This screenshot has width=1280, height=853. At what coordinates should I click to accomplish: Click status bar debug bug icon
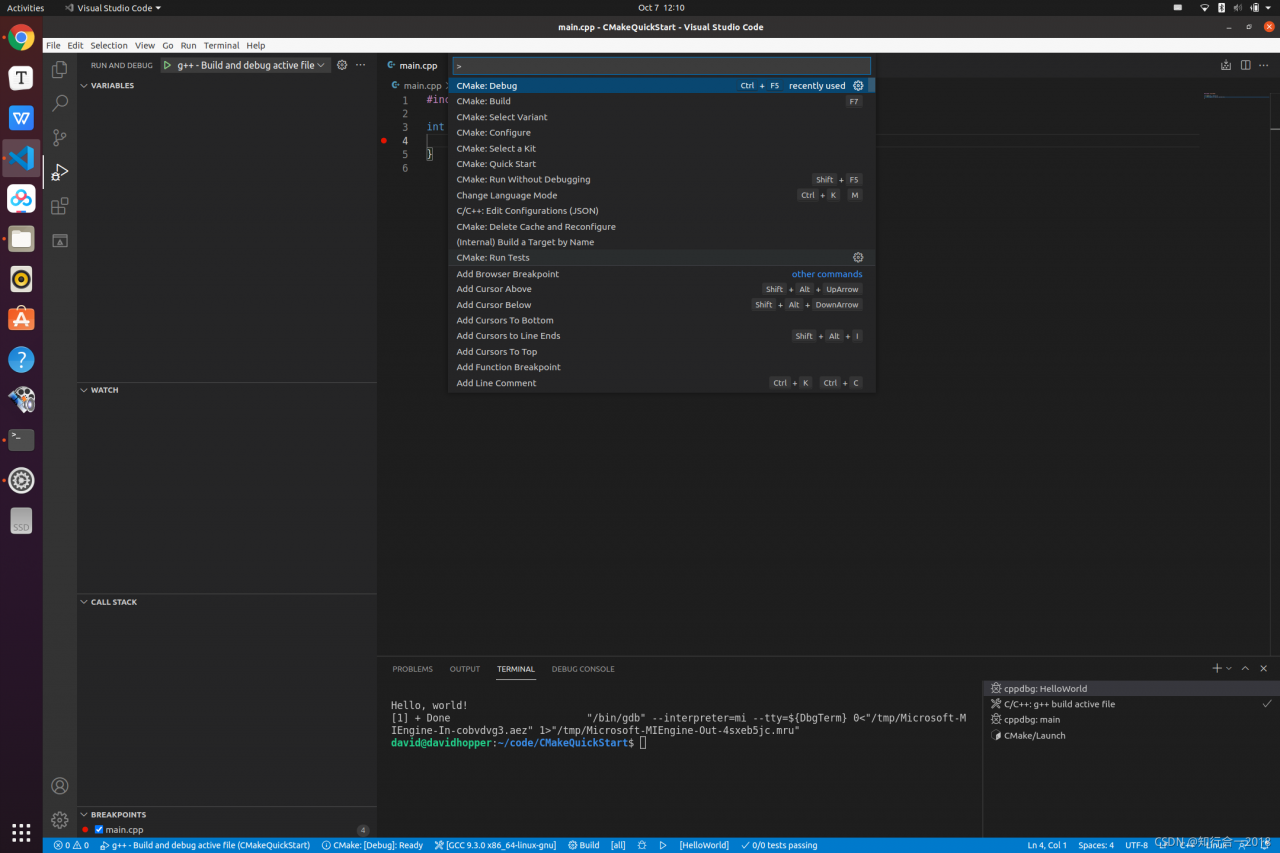[642, 845]
